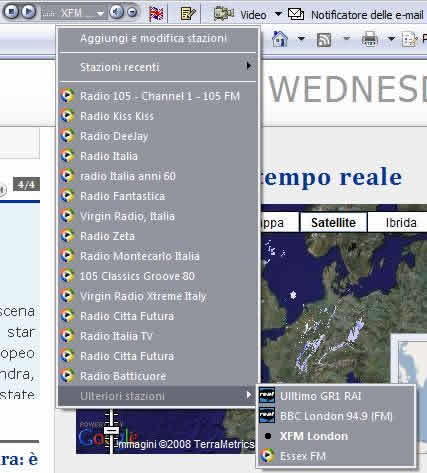
Task: Click tempo reale headline link
Action: pyautogui.click(x=333, y=177)
